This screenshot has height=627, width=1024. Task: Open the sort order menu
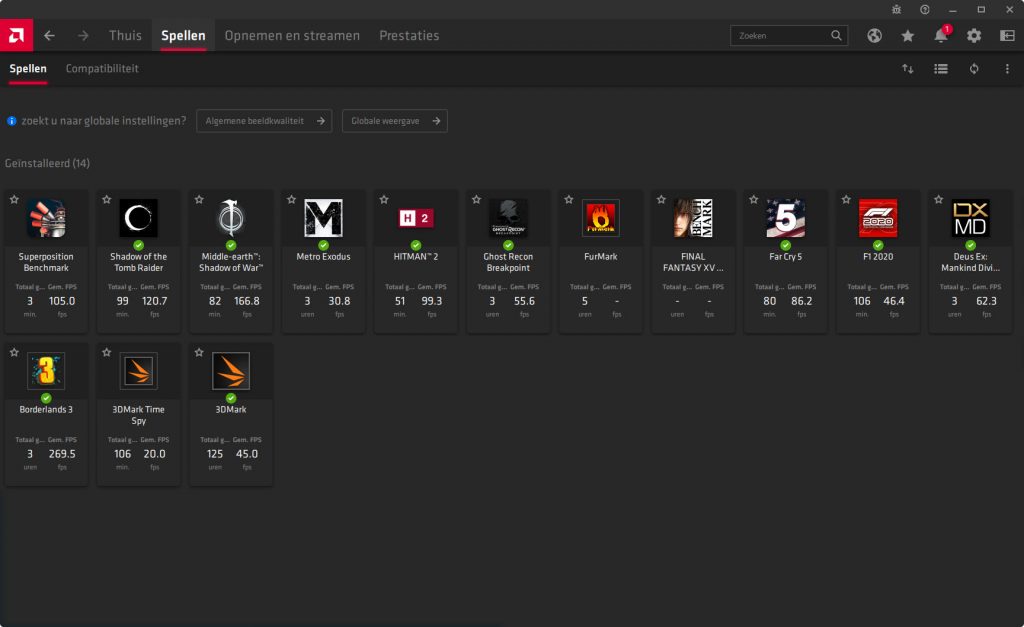pos(907,69)
